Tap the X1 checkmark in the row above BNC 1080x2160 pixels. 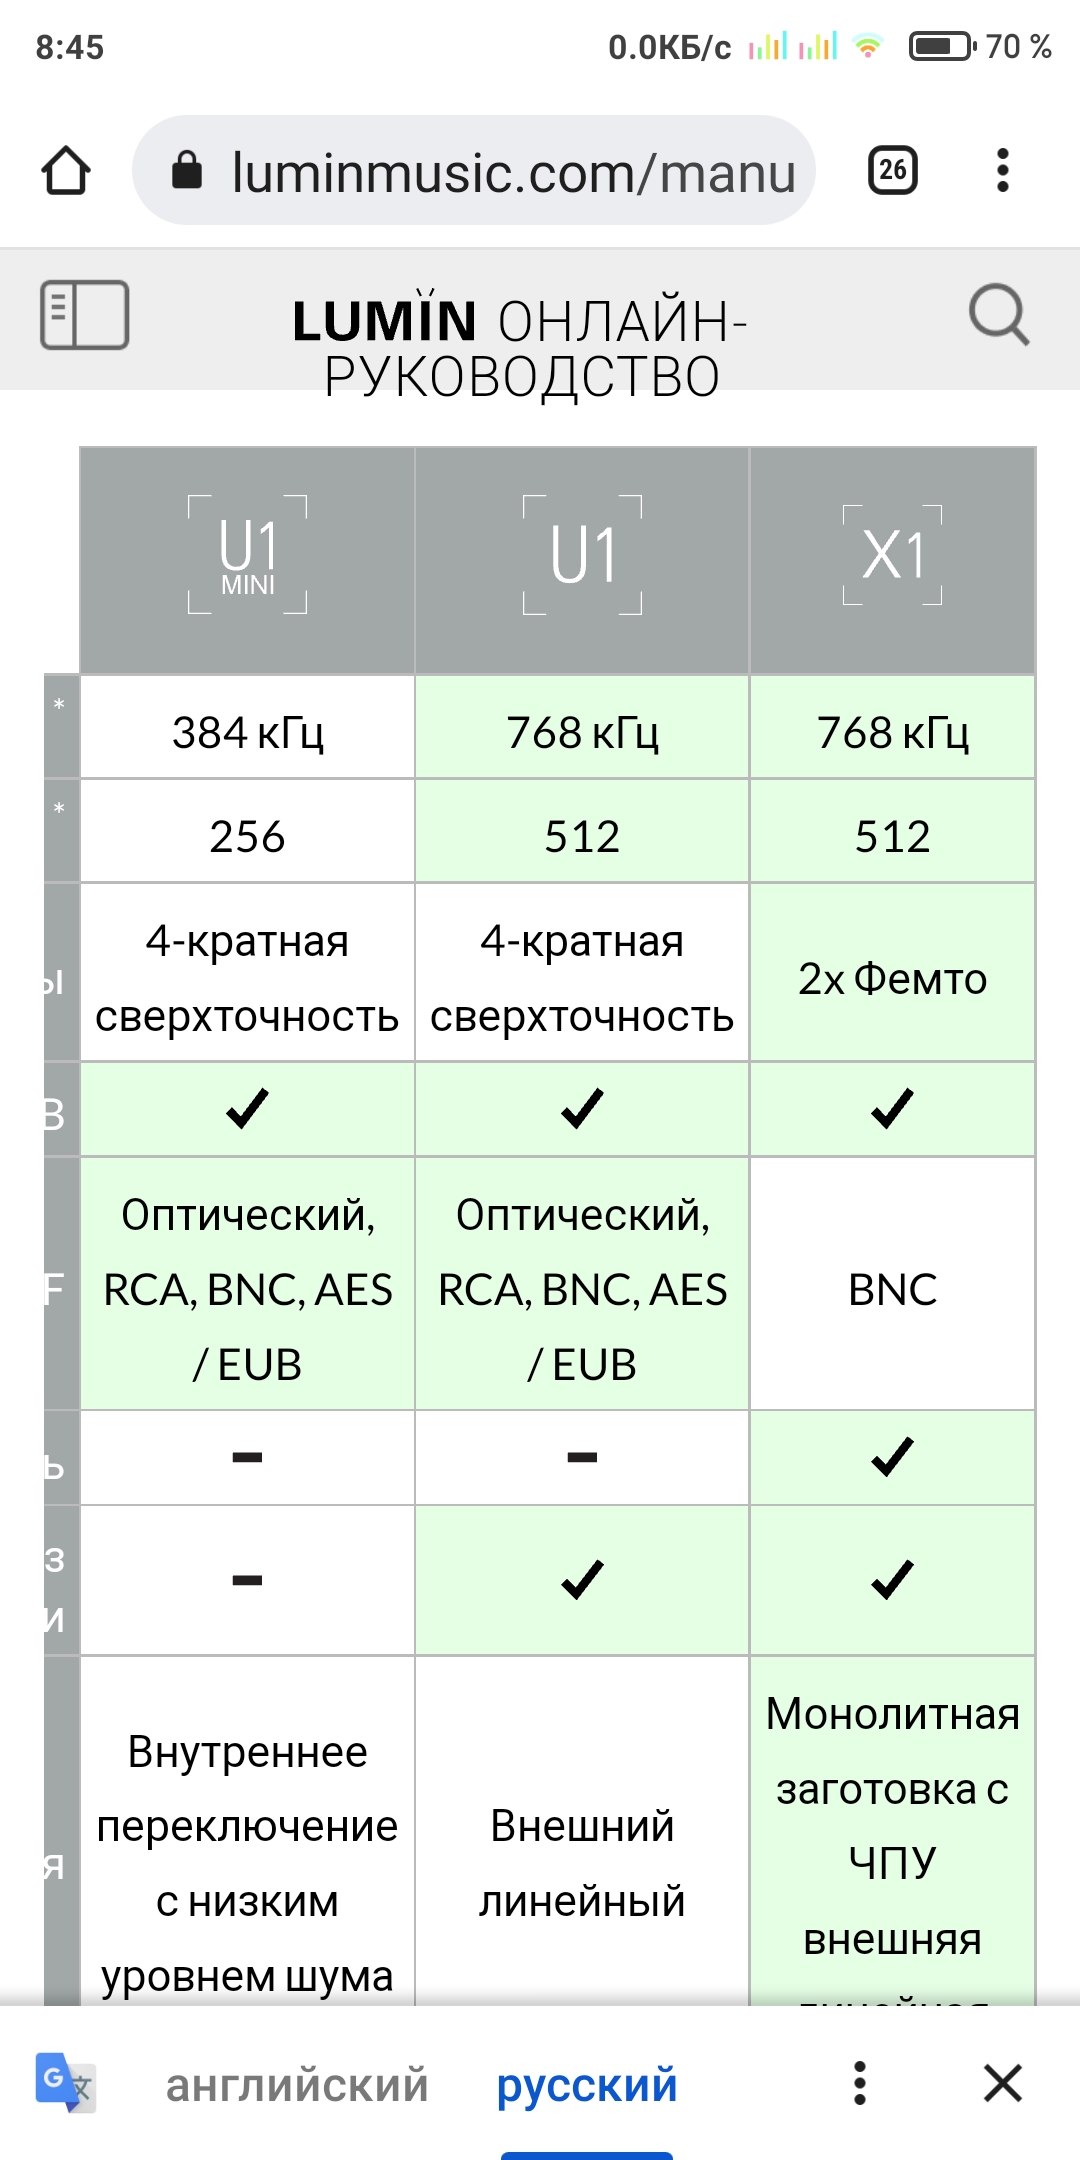pyautogui.click(x=893, y=1108)
